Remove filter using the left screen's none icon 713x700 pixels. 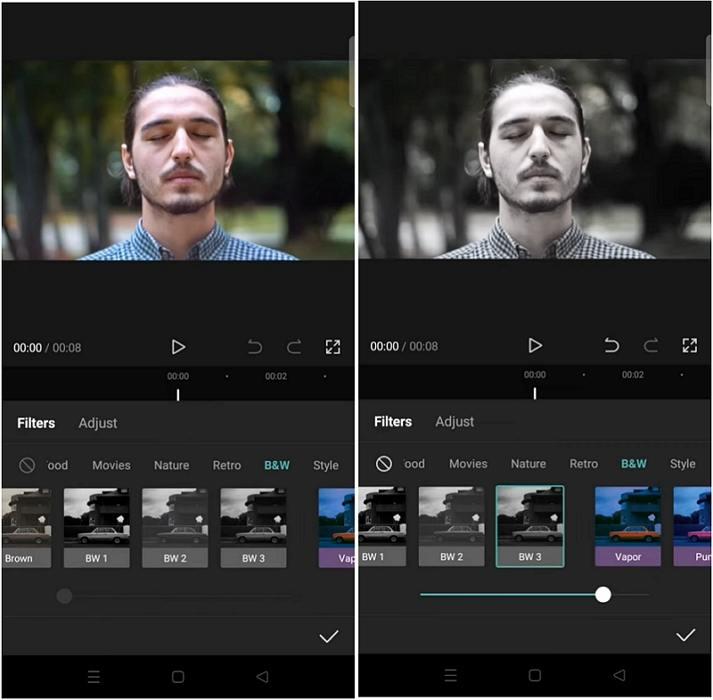coord(27,465)
